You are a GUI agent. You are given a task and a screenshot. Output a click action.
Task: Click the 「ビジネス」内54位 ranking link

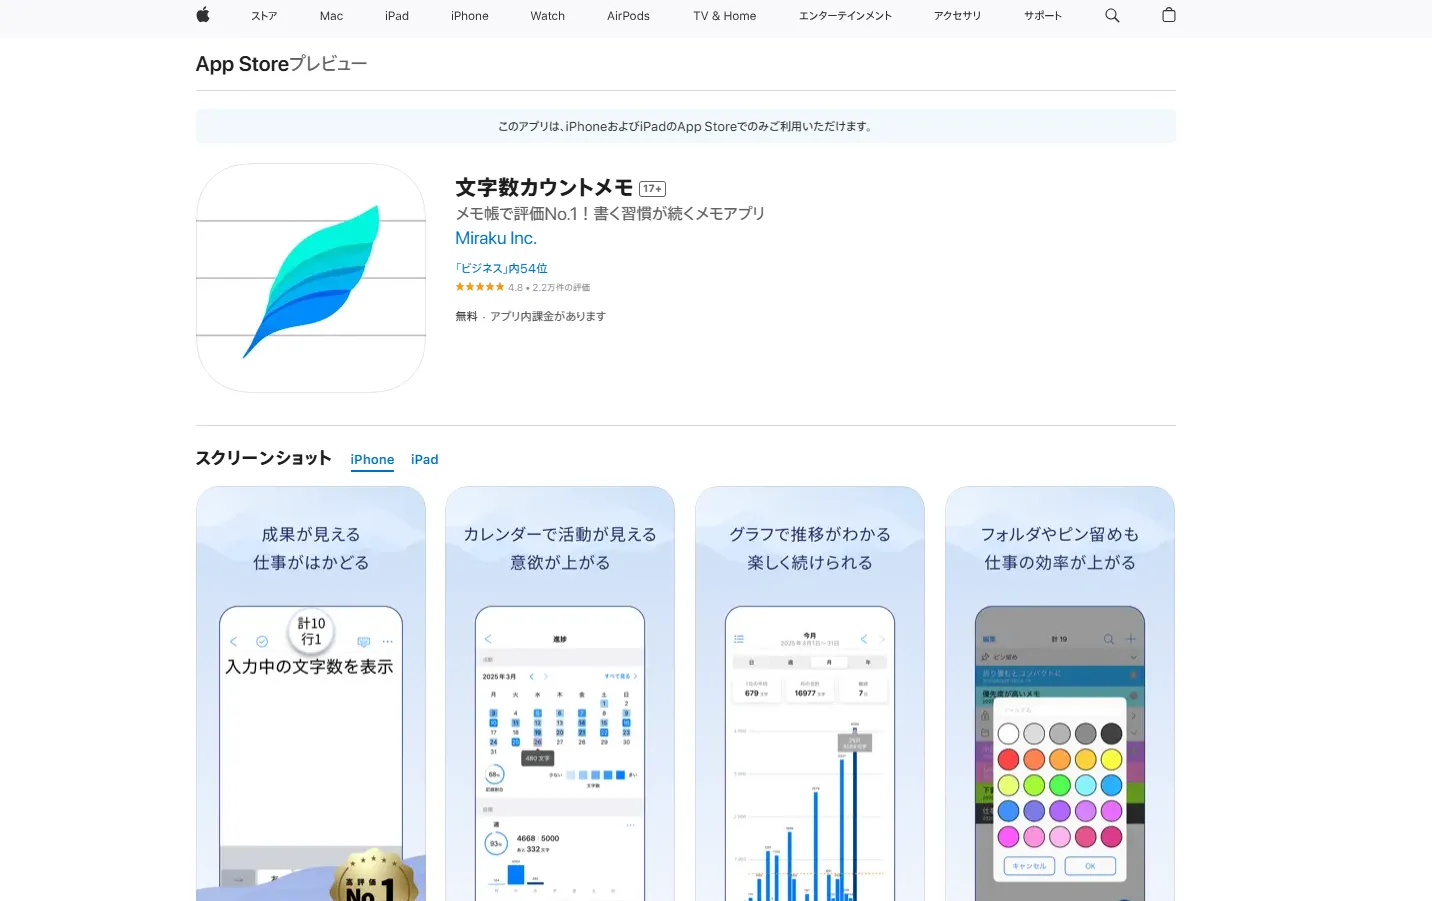pos(501,268)
